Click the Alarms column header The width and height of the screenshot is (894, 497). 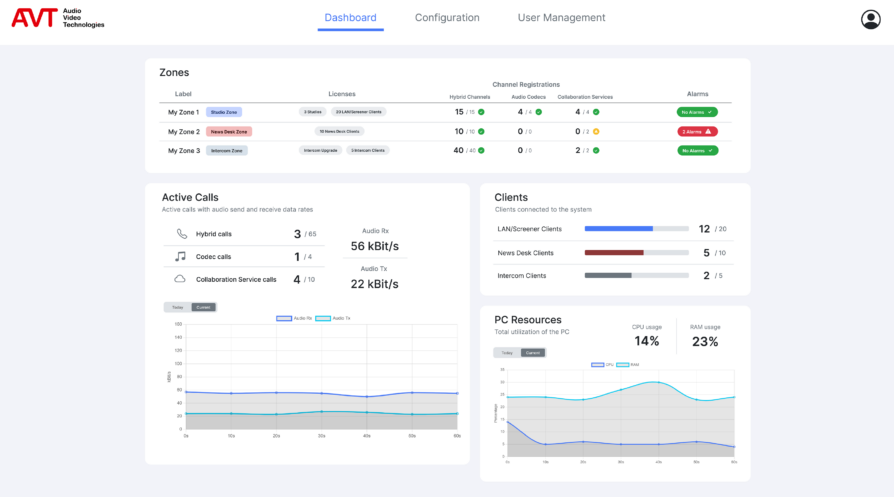coord(697,94)
